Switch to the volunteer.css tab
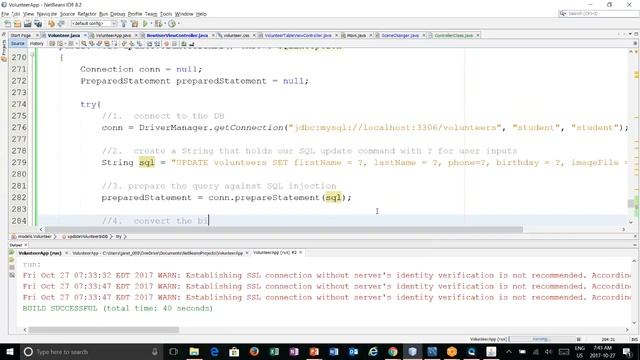The height and width of the screenshot is (360, 640). (x=236, y=36)
